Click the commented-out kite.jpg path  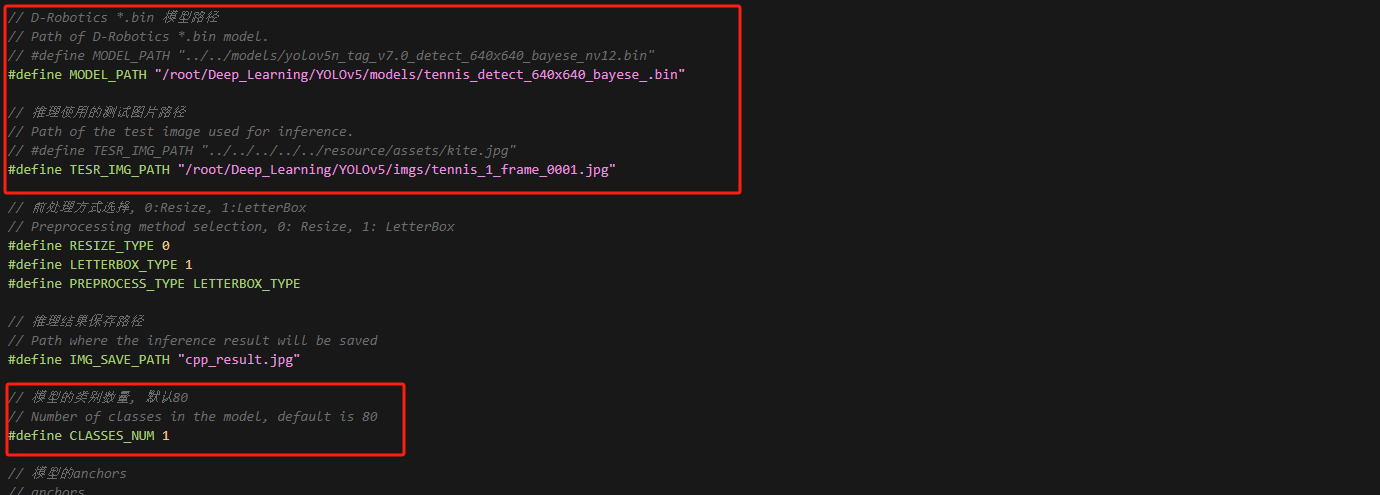[x=358, y=151]
